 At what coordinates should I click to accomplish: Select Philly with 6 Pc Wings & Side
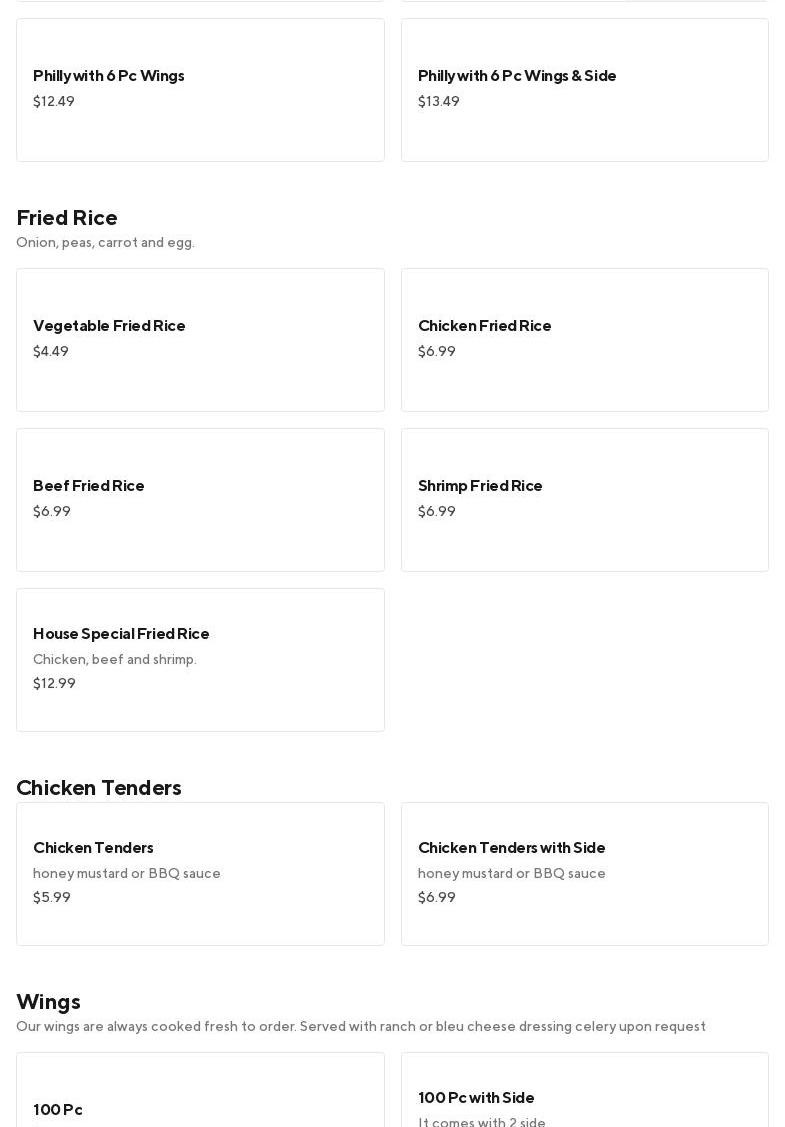point(584,89)
